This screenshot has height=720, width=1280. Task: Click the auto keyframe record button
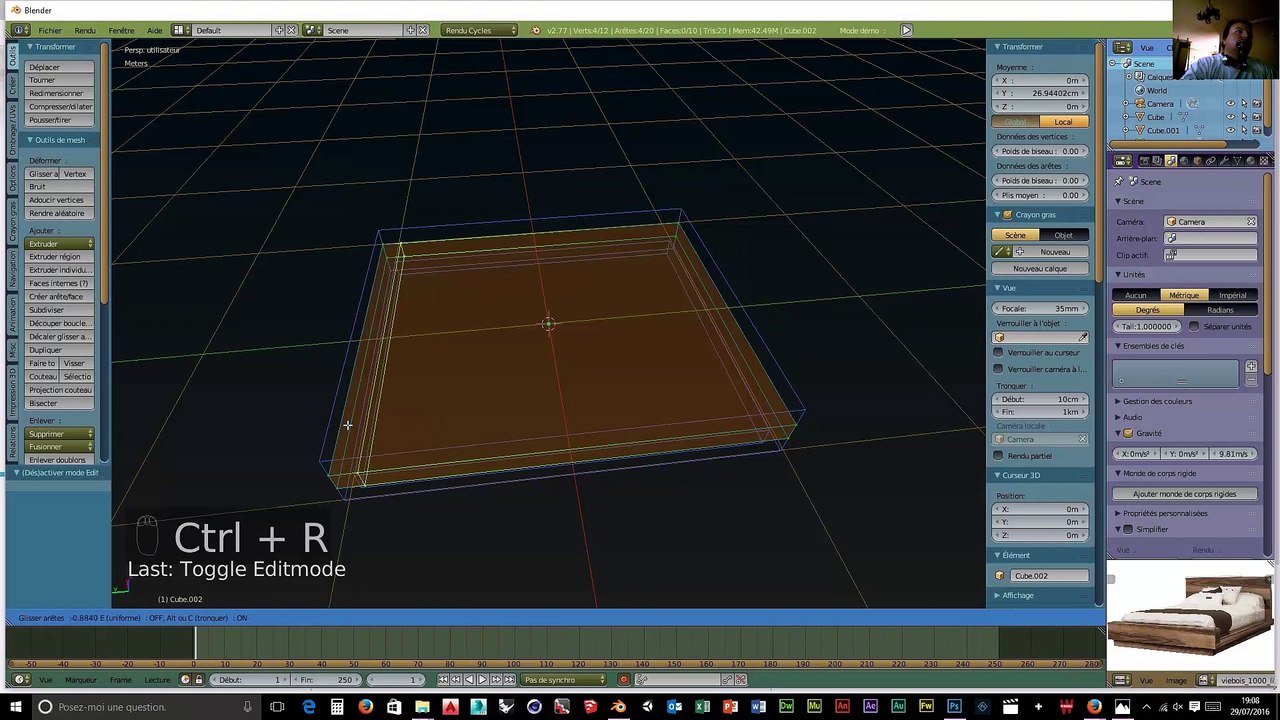(624, 680)
